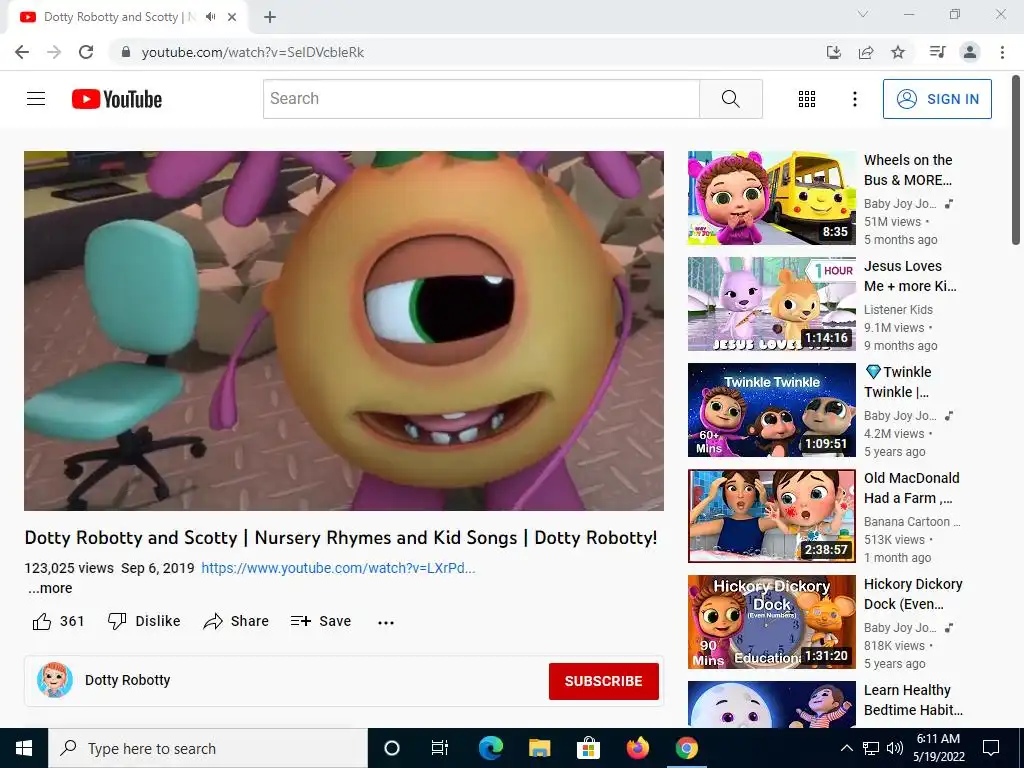
Task: Like the video with thumbs-up icon
Action: point(42,621)
